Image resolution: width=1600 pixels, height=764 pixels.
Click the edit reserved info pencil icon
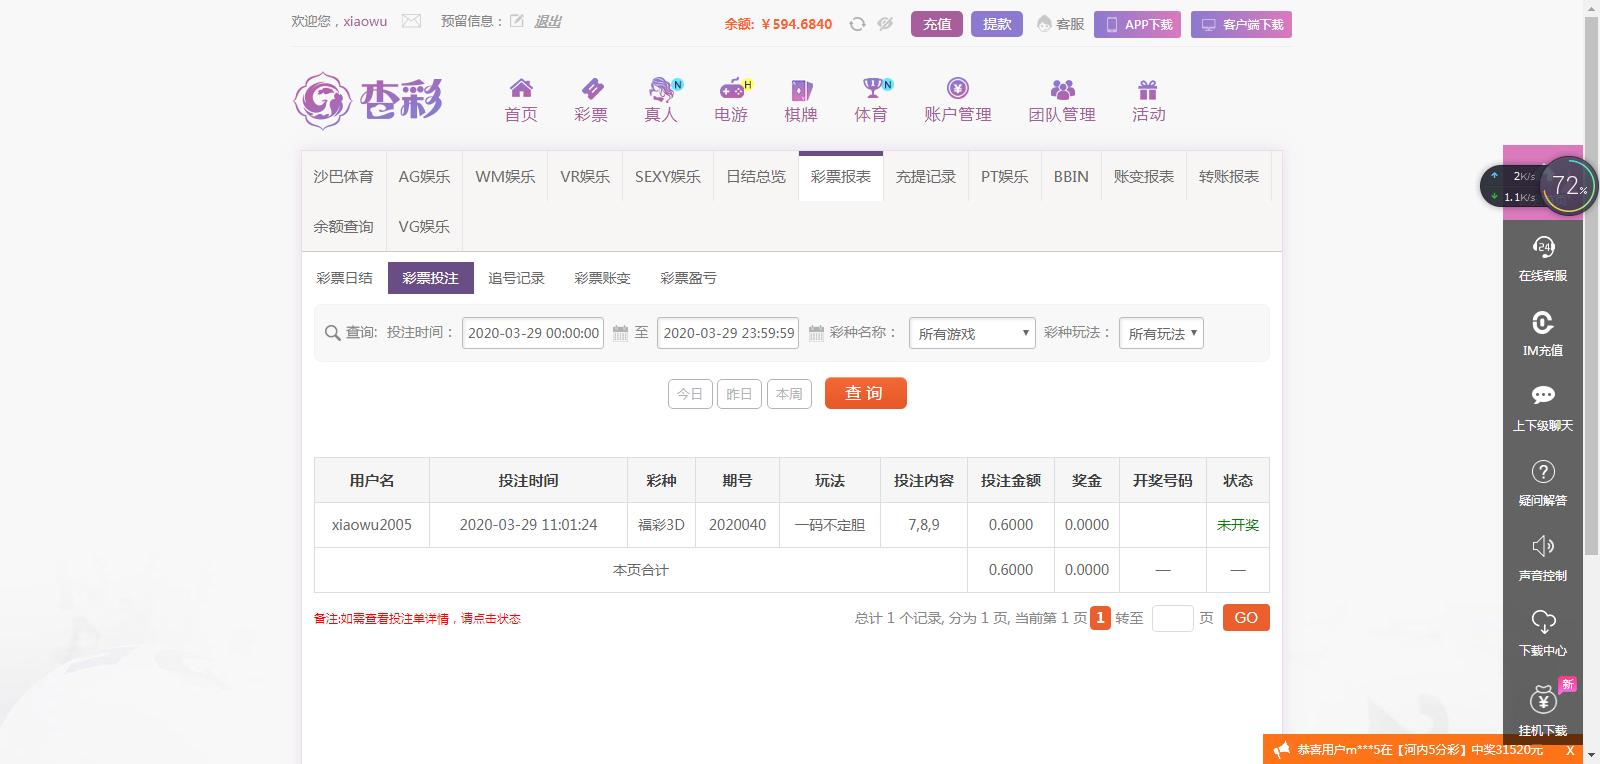pos(517,21)
